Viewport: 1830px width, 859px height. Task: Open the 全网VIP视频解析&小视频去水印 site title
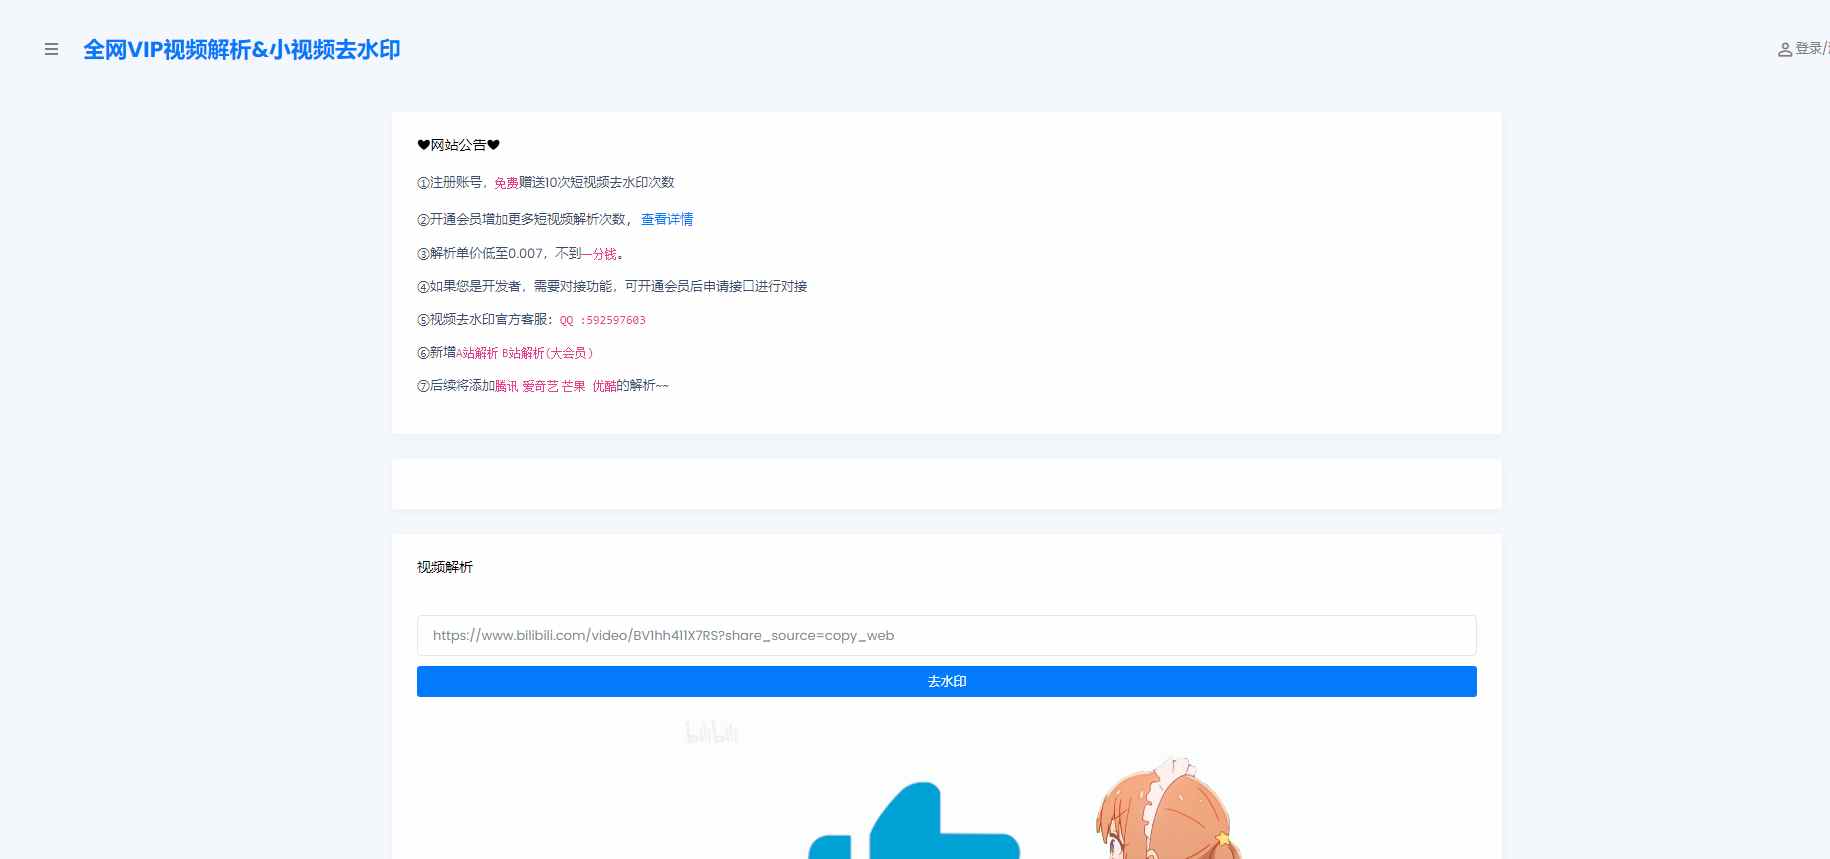[241, 50]
